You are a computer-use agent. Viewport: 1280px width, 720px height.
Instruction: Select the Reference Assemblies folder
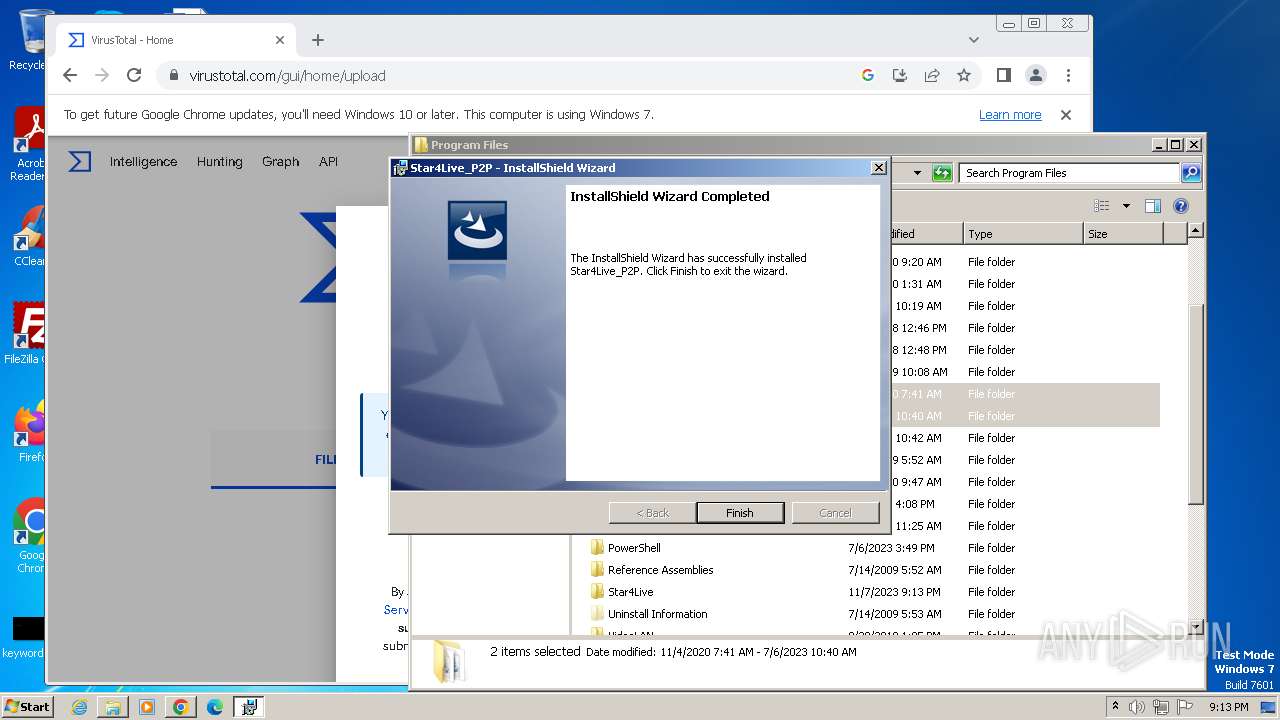[660, 570]
